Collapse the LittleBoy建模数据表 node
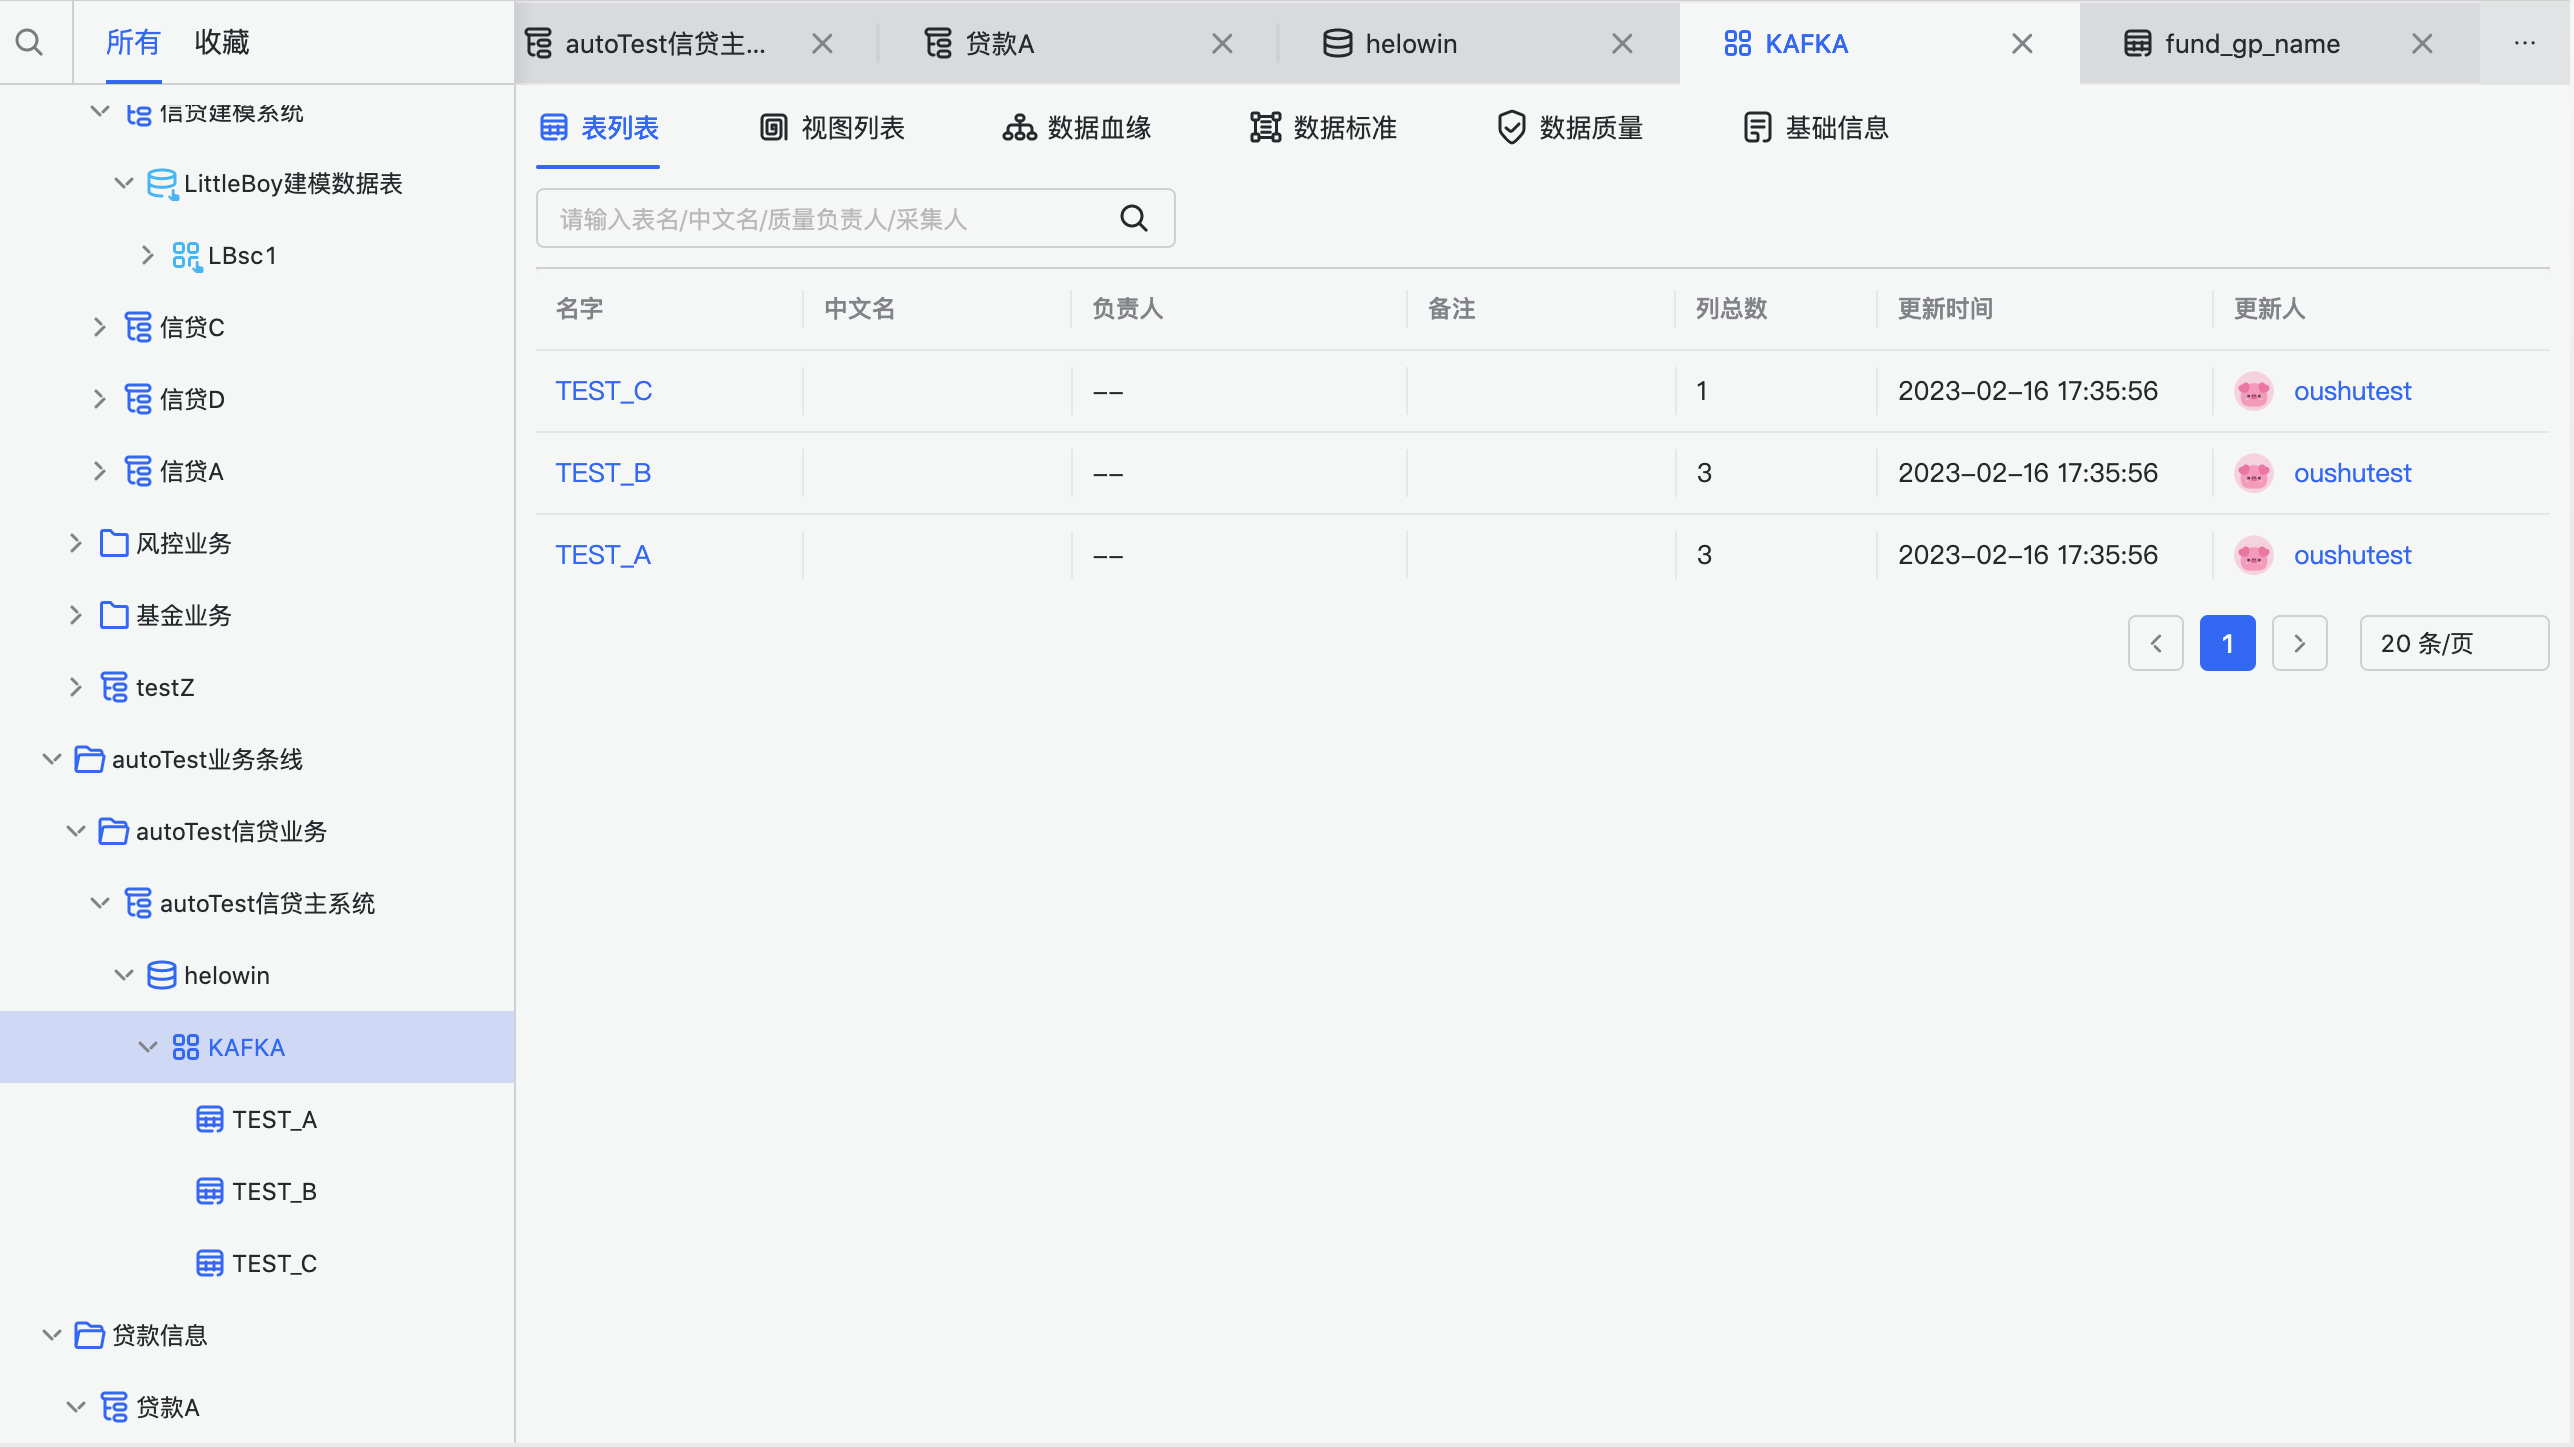 124,183
